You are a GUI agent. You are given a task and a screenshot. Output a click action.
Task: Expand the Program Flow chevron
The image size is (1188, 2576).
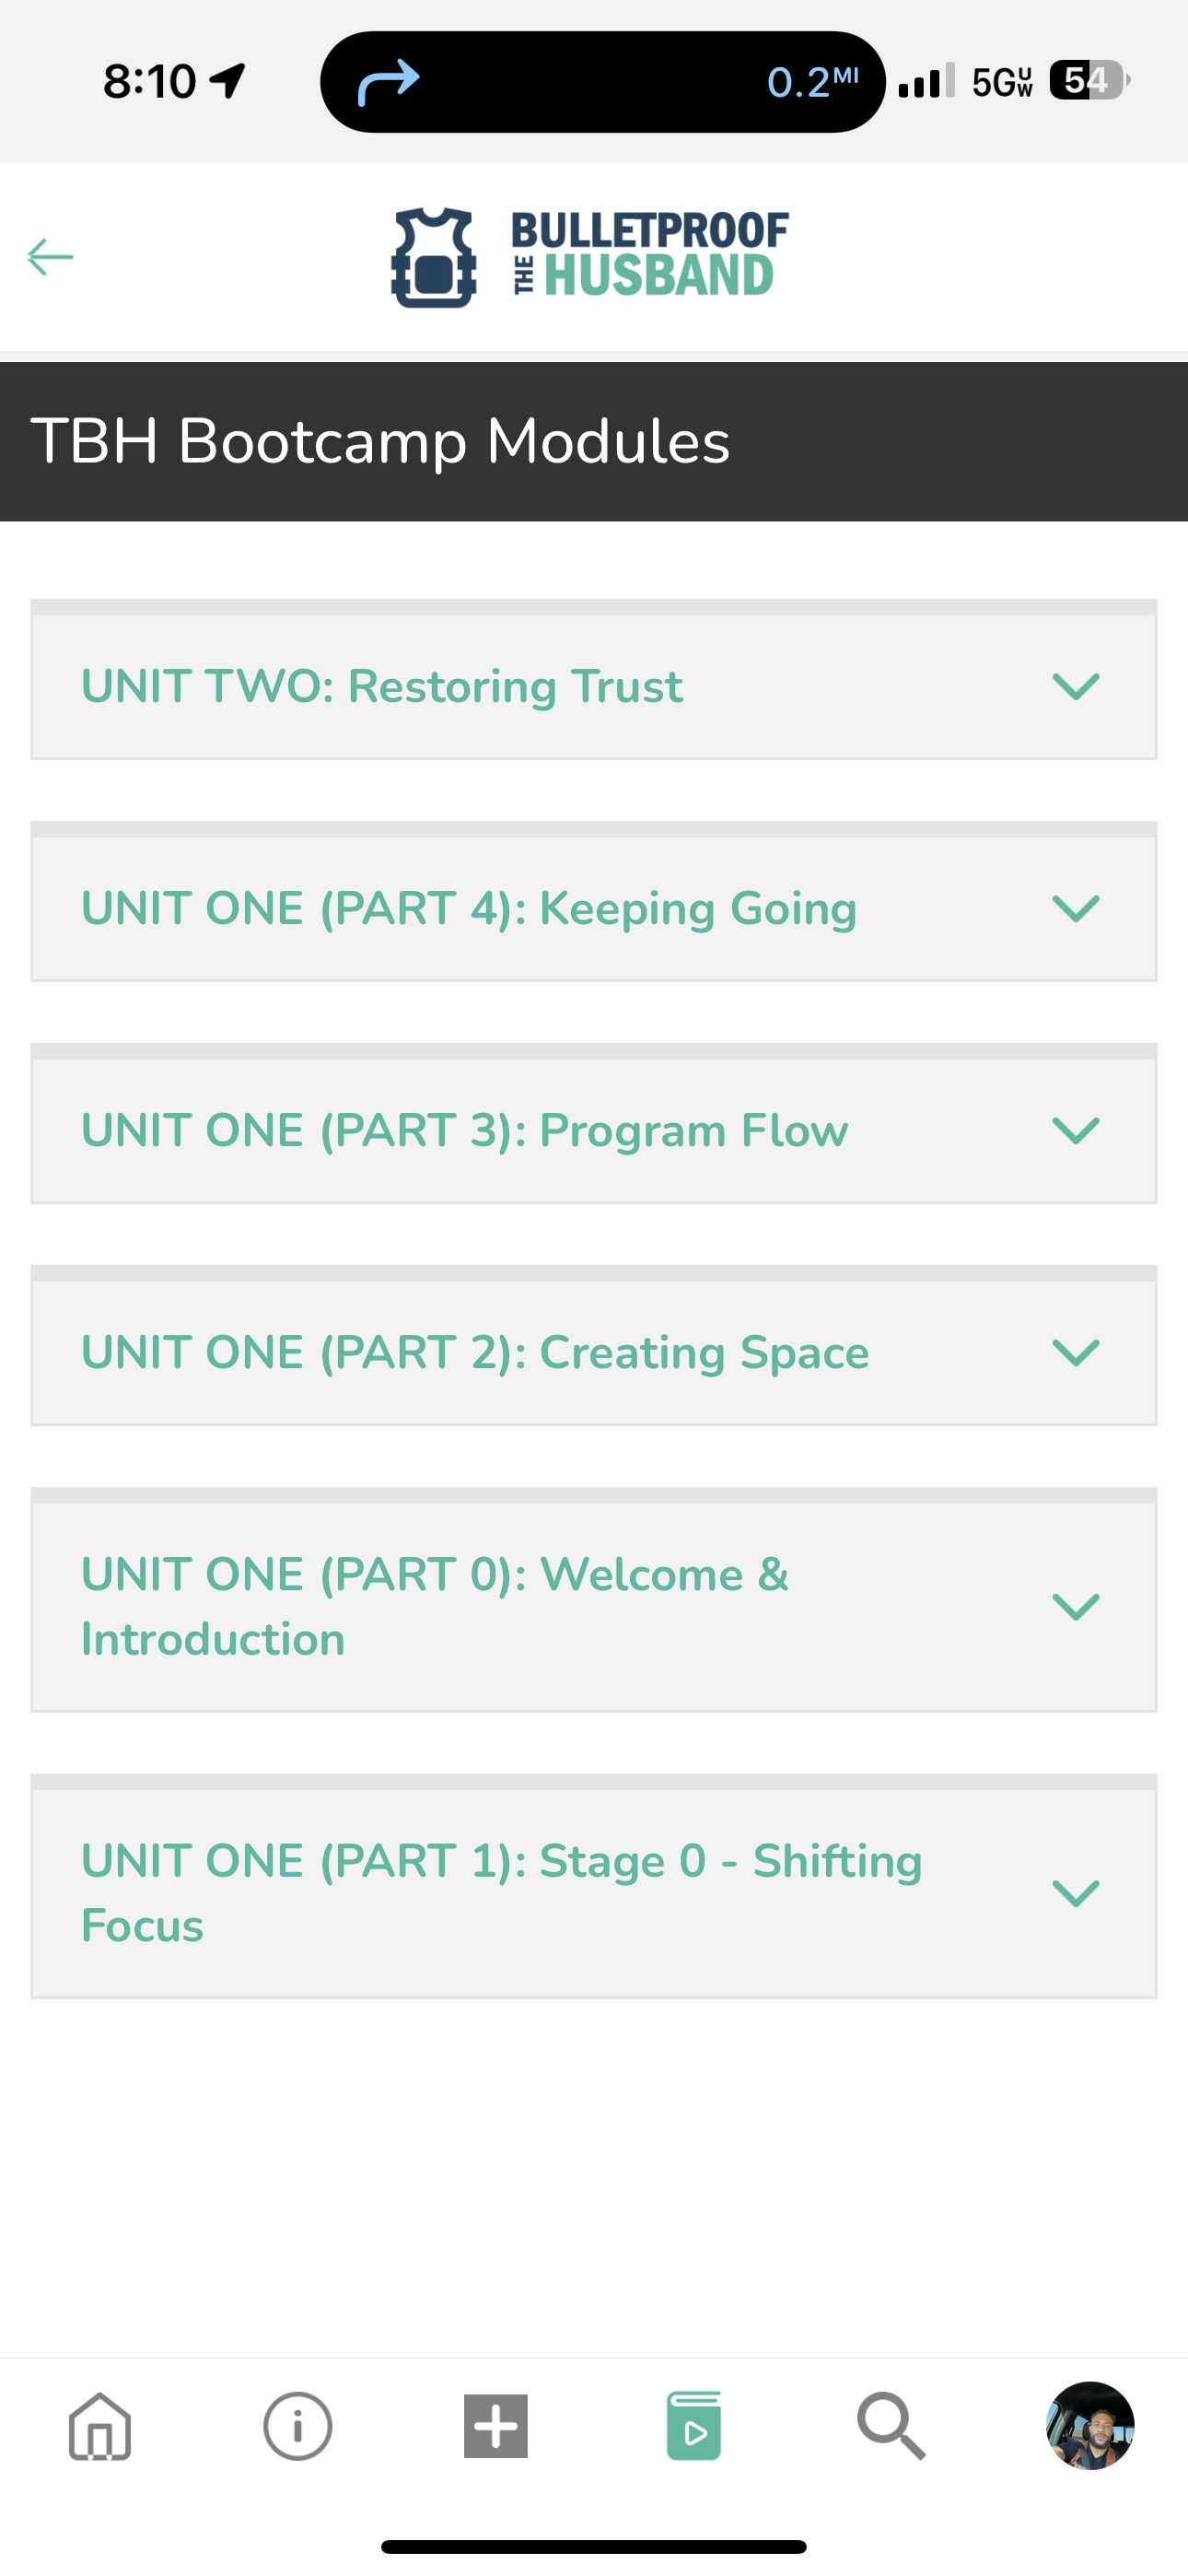[1076, 1131]
